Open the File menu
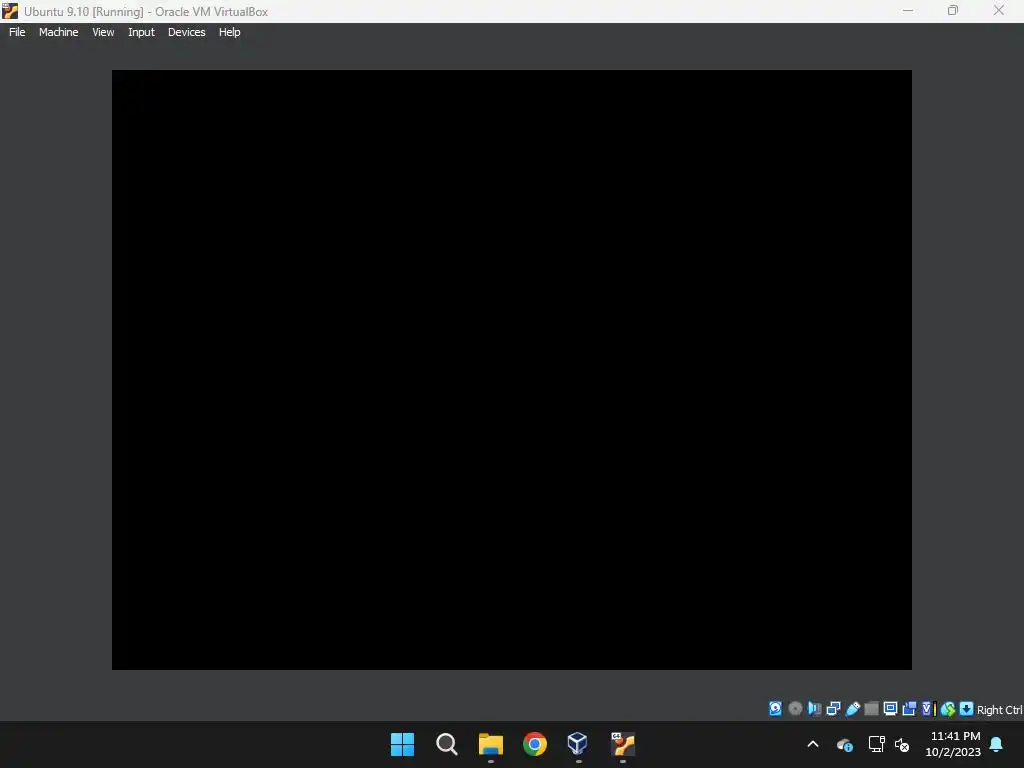 coord(17,32)
